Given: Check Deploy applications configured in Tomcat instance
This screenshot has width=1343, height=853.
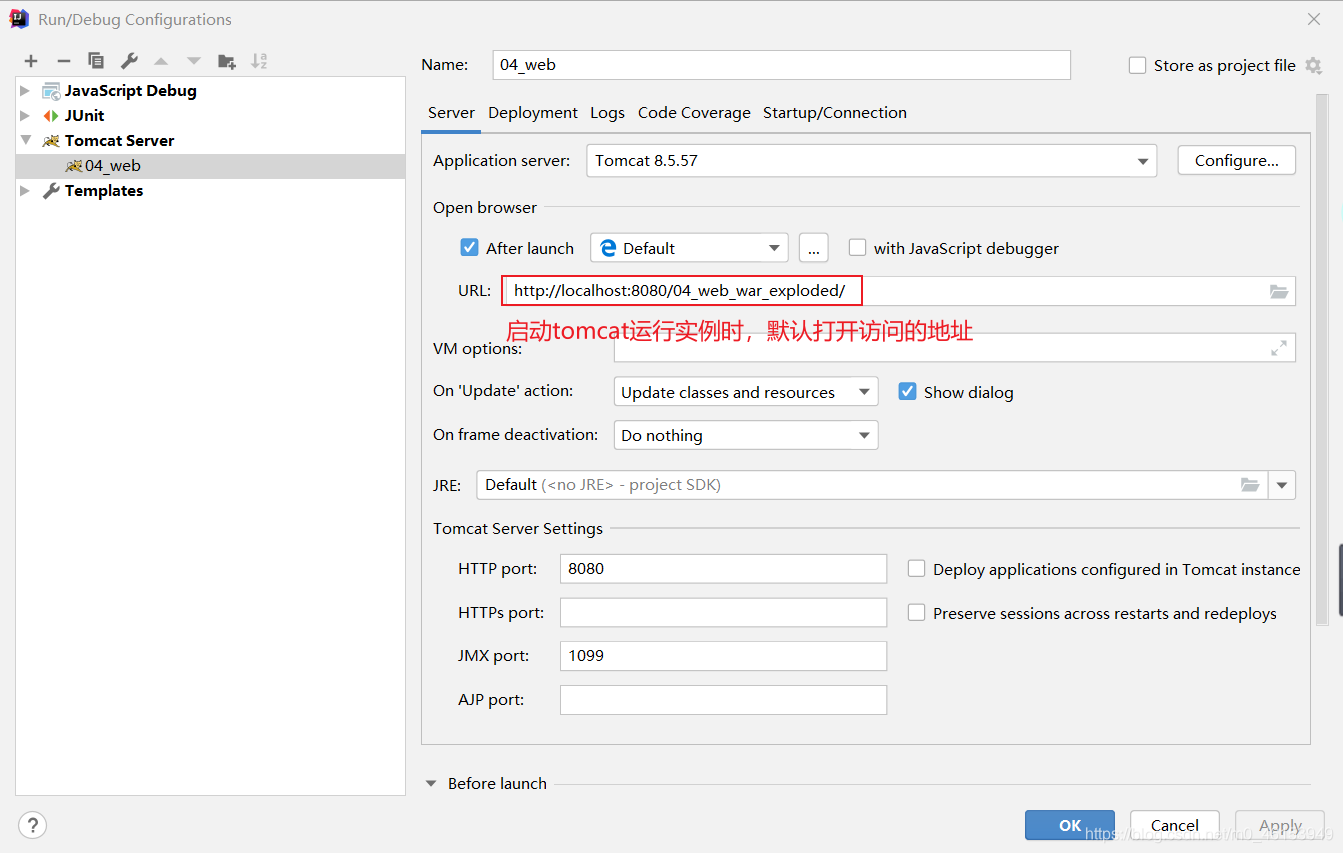Looking at the screenshot, I should pyautogui.click(x=916, y=569).
